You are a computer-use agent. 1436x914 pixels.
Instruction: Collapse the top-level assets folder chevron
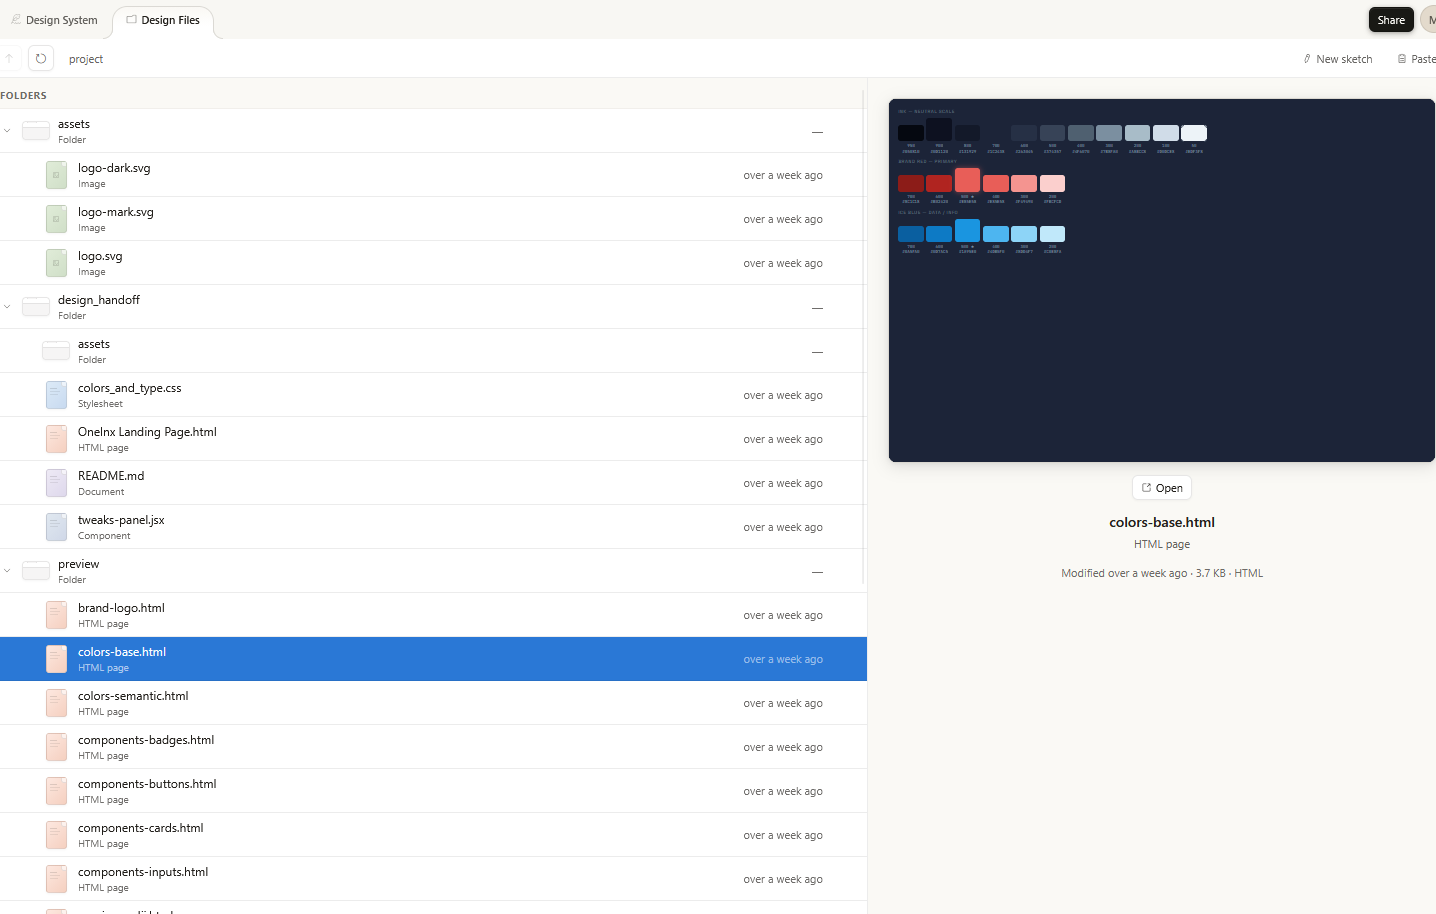click(7, 131)
